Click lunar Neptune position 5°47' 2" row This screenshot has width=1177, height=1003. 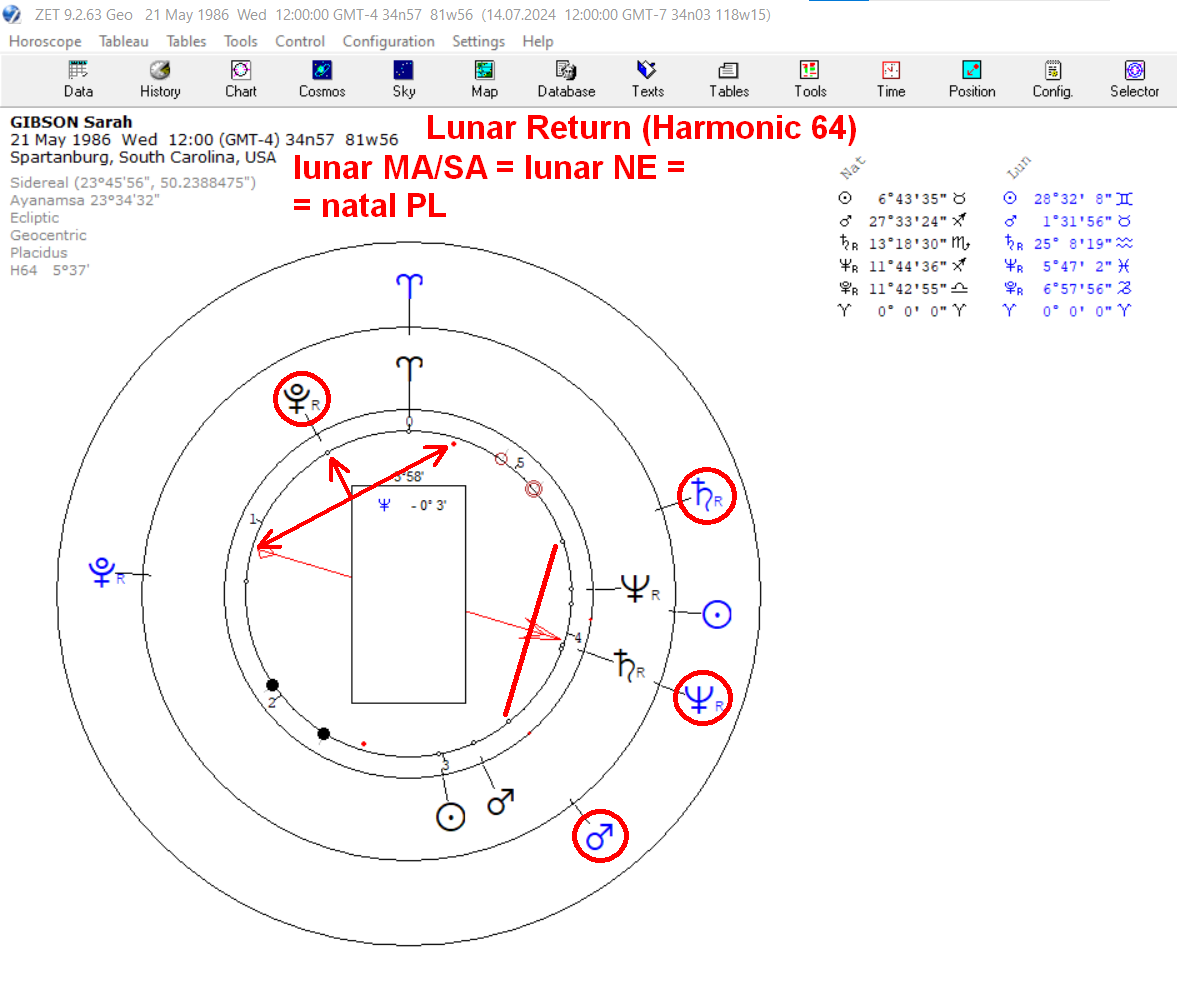coord(1068,266)
